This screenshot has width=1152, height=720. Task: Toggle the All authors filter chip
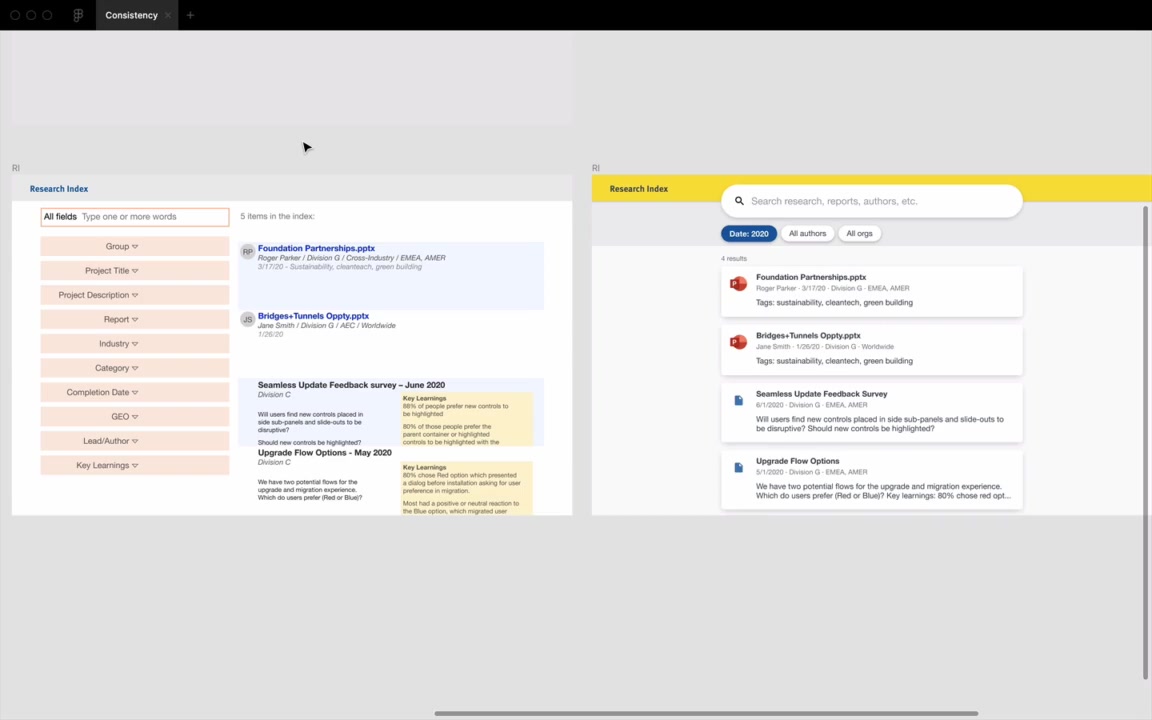(x=807, y=234)
